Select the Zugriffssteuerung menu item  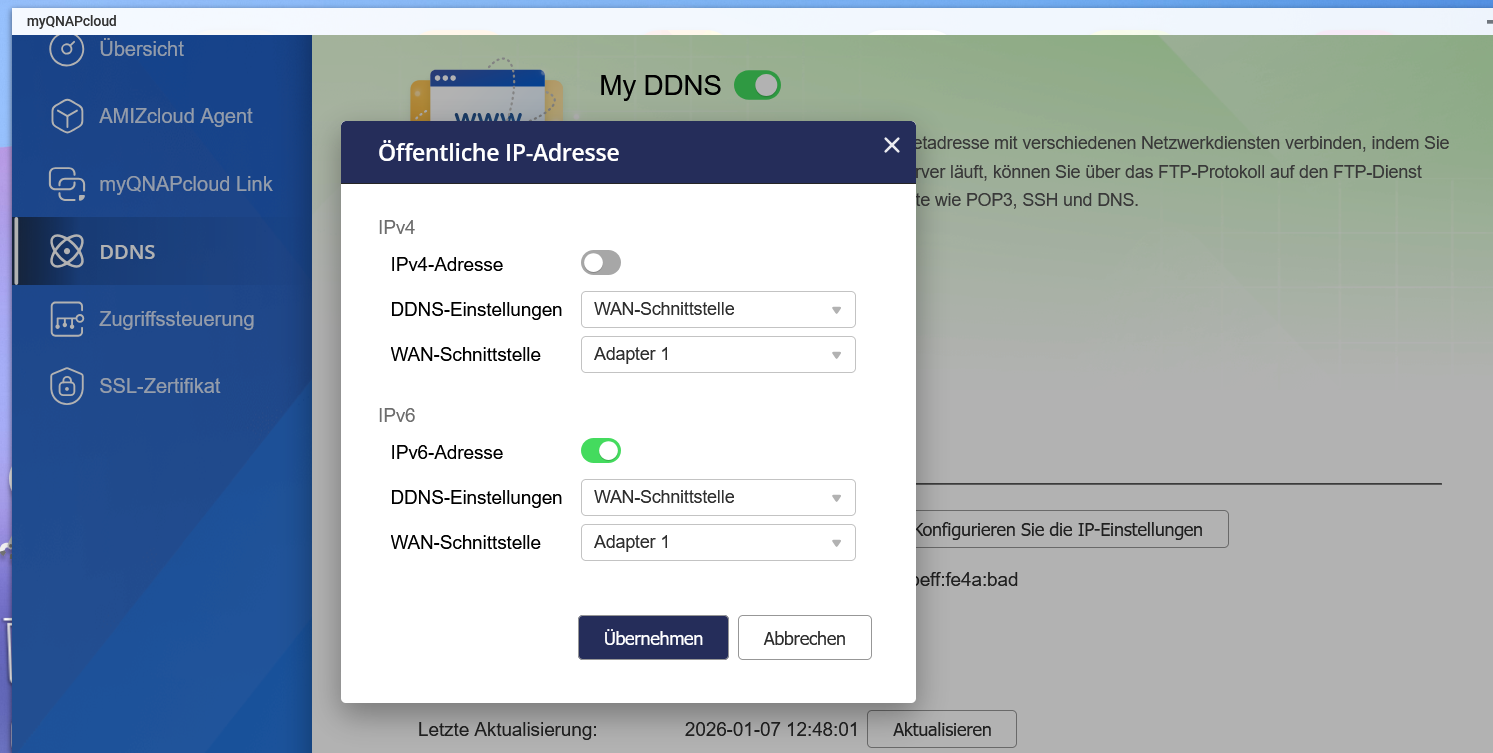coord(176,320)
